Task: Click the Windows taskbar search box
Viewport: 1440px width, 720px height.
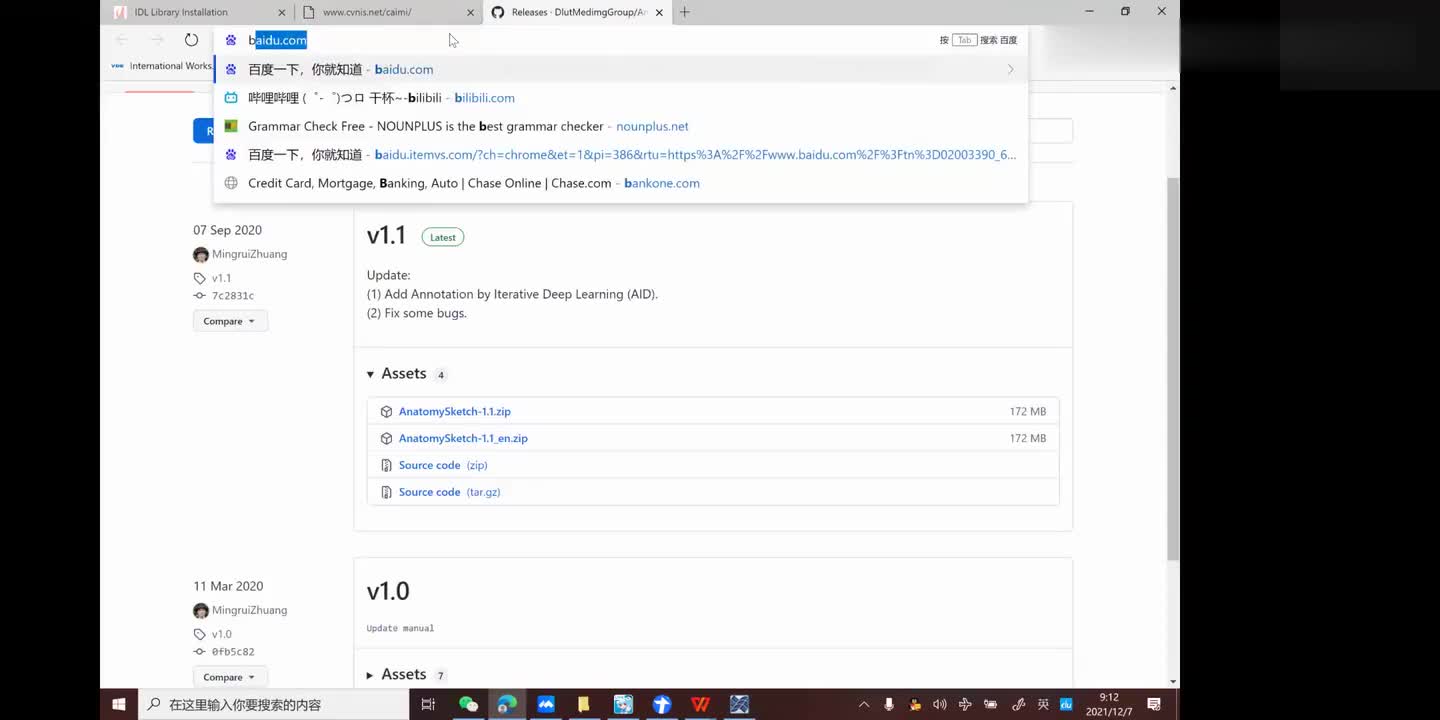Action: tap(273, 704)
